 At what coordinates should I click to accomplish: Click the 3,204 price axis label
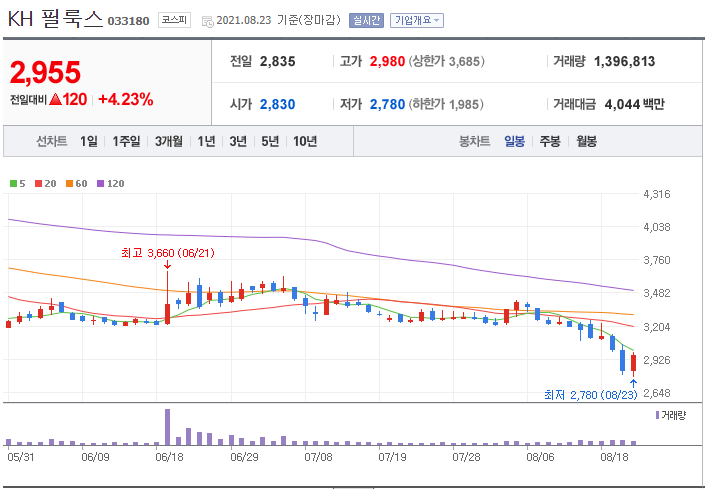[x=657, y=327]
